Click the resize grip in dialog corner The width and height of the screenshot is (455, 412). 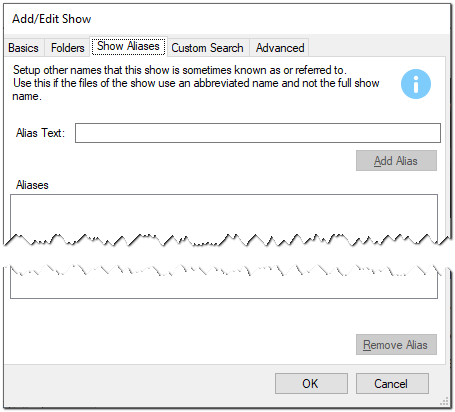click(x=444, y=402)
